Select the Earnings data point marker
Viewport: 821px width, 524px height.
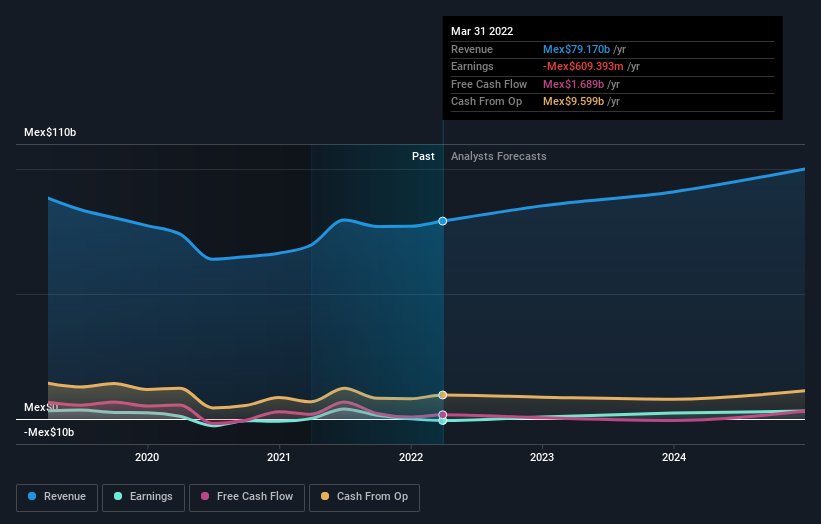point(442,421)
